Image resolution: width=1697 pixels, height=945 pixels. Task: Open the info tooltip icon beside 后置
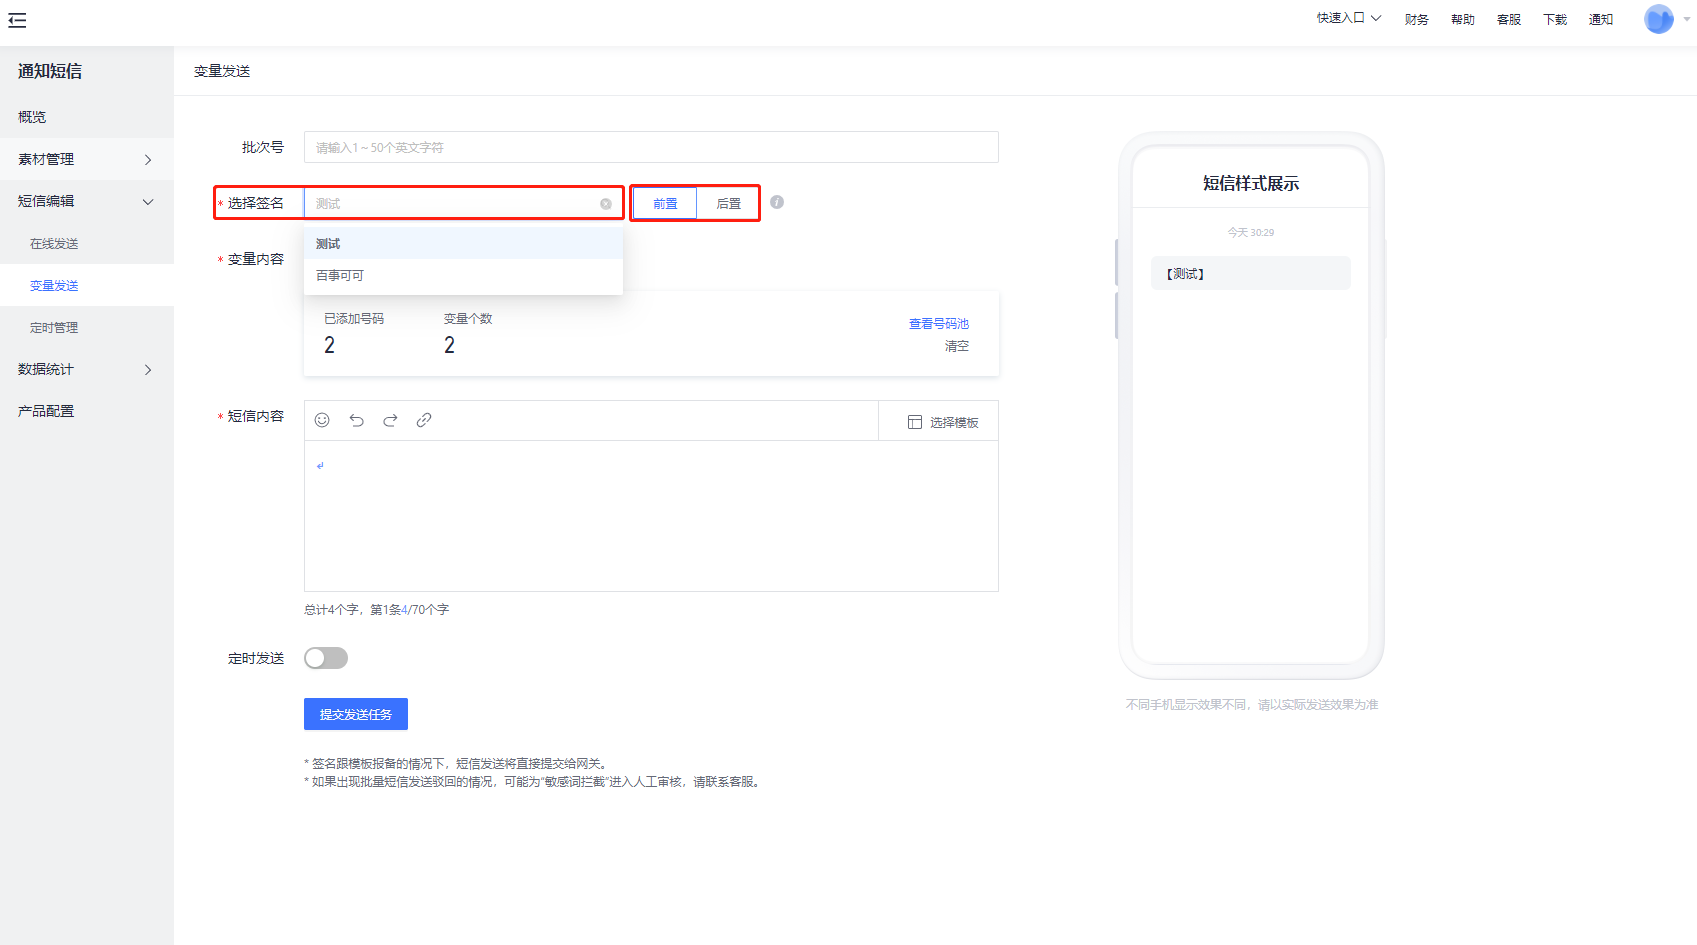pyautogui.click(x=777, y=202)
